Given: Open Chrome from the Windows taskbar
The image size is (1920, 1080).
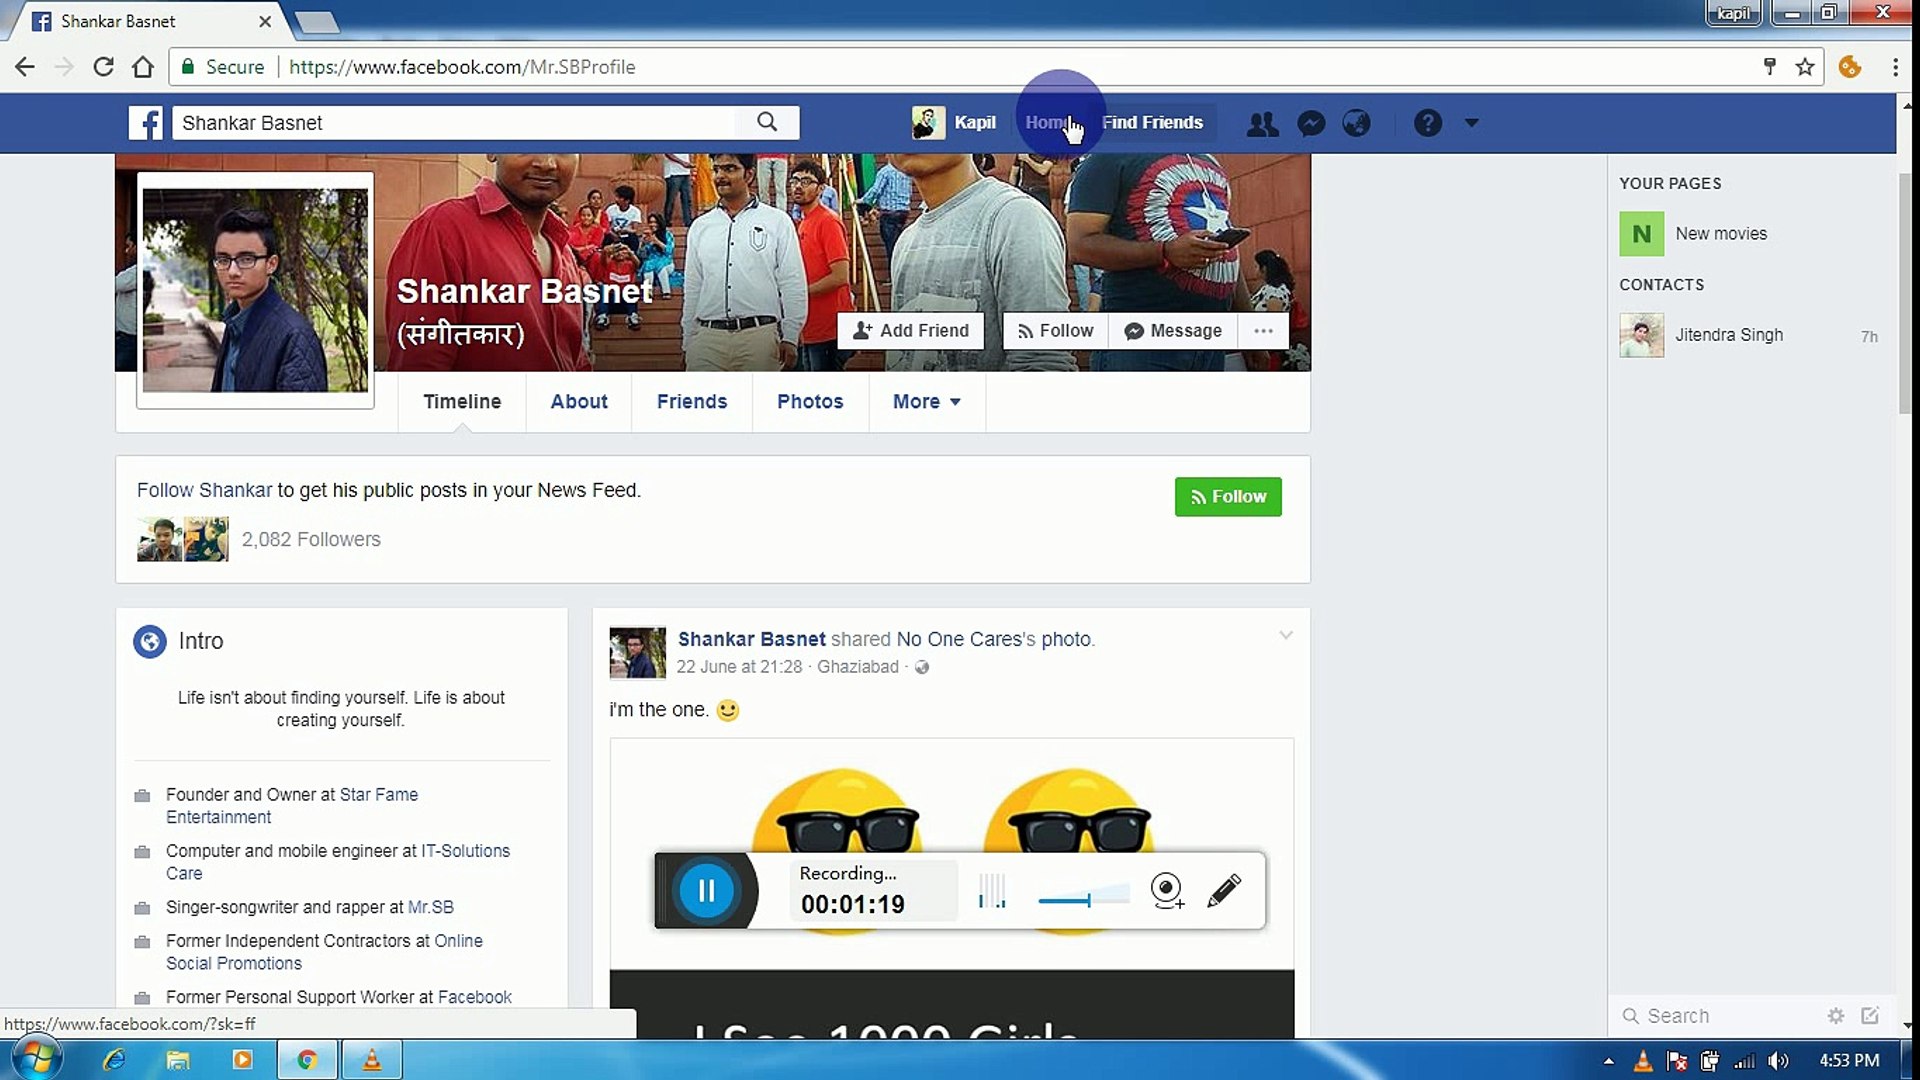Looking at the screenshot, I should pos(307,1059).
